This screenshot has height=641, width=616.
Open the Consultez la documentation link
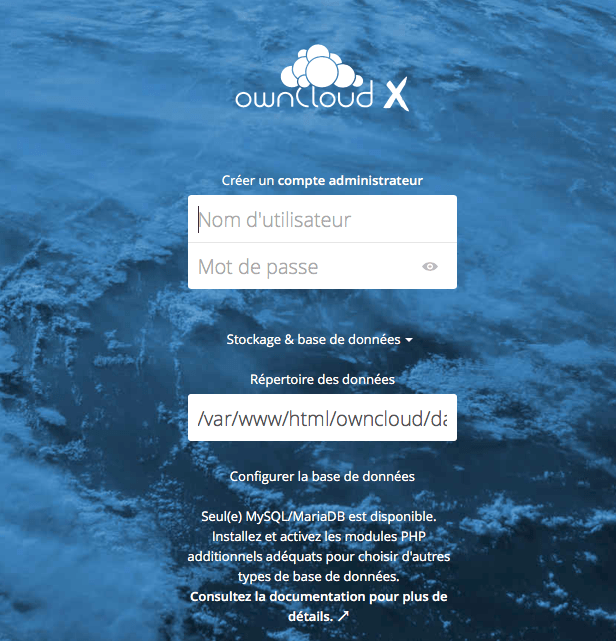click(x=318, y=597)
